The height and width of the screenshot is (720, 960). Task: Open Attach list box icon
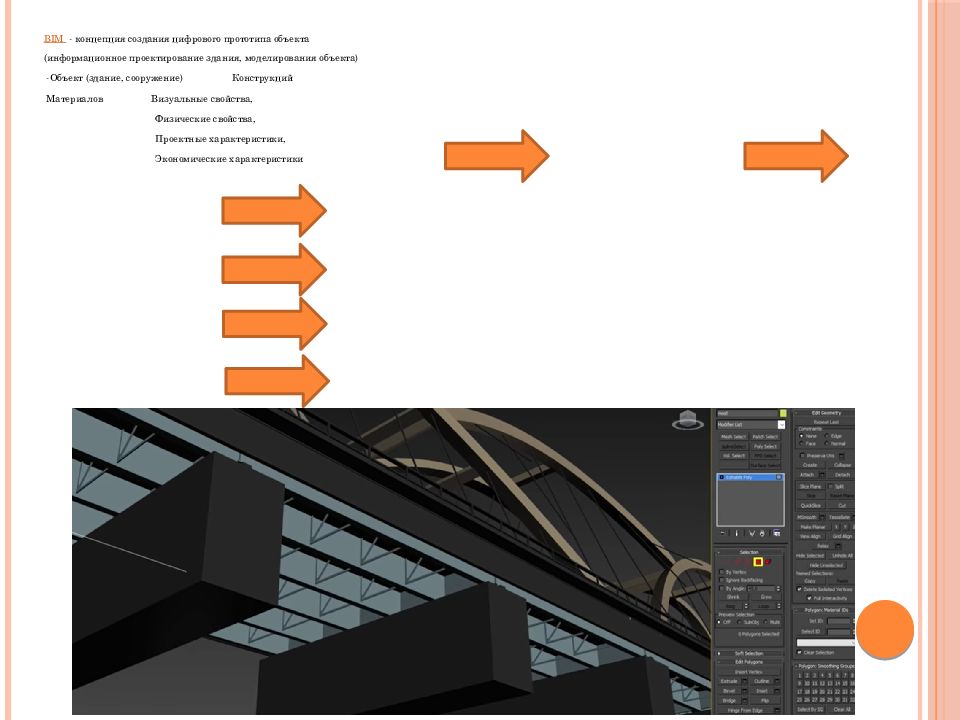(822, 474)
